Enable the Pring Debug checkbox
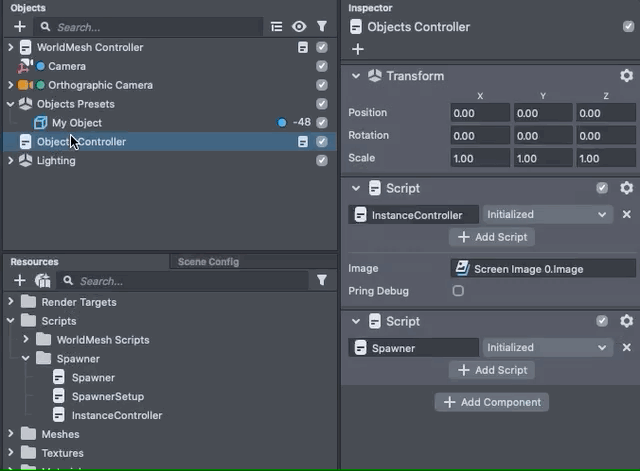640x471 pixels. [458, 291]
